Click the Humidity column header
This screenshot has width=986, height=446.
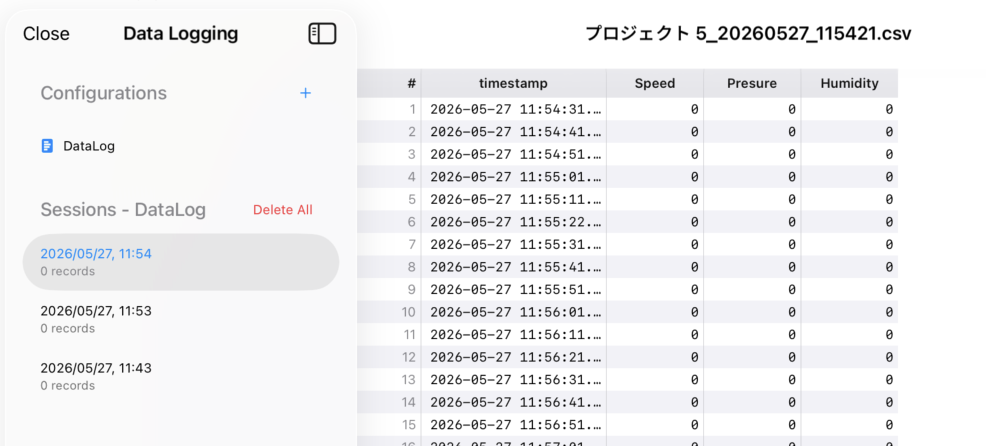point(849,83)
